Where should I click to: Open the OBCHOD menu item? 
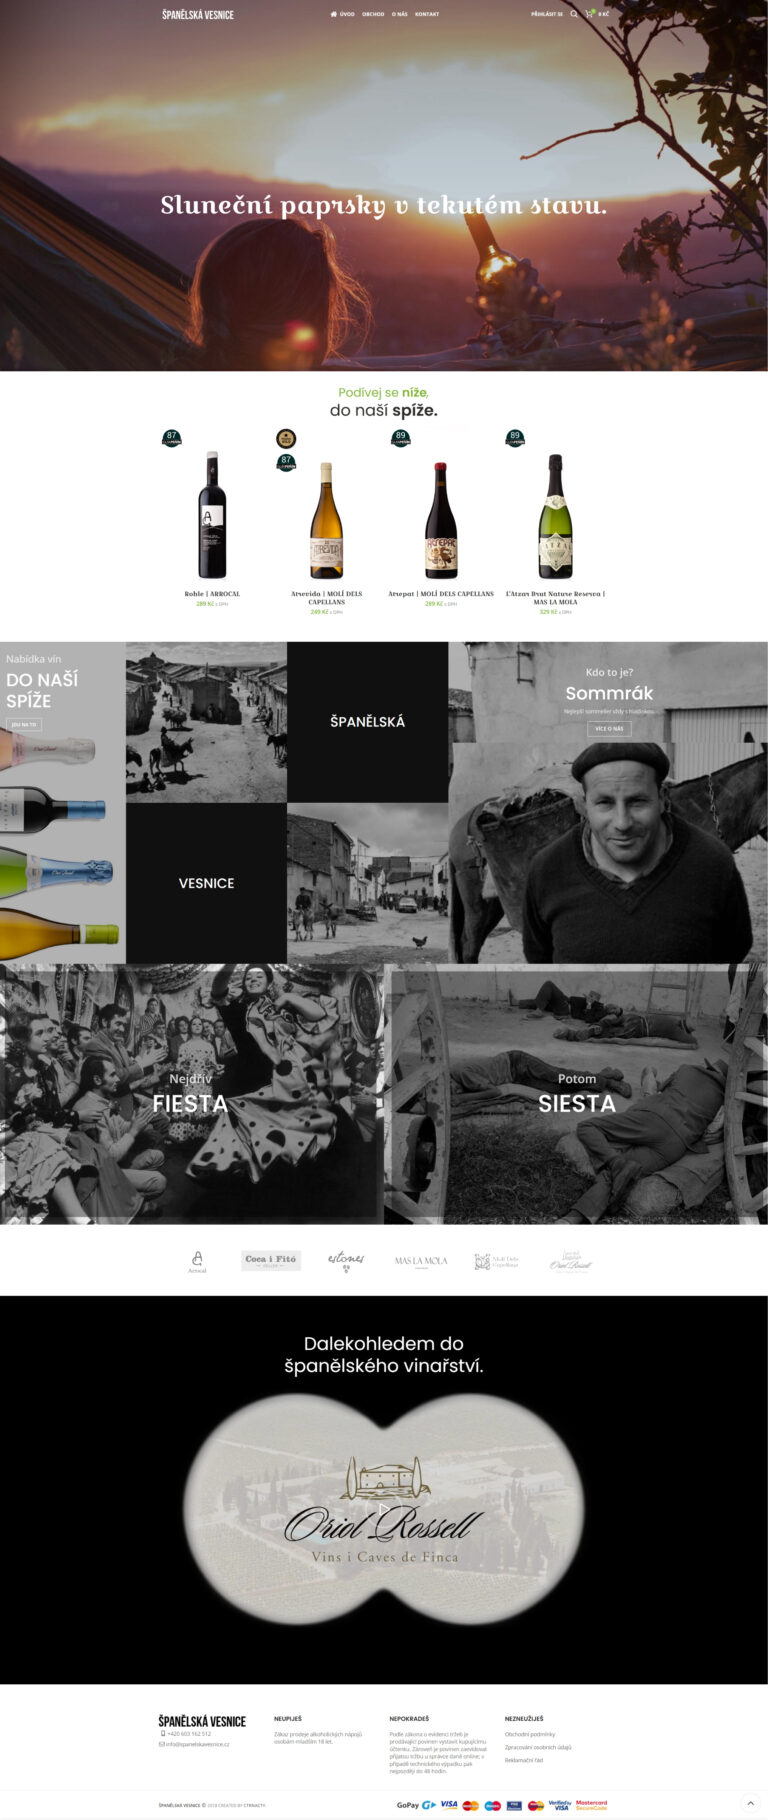373,14
